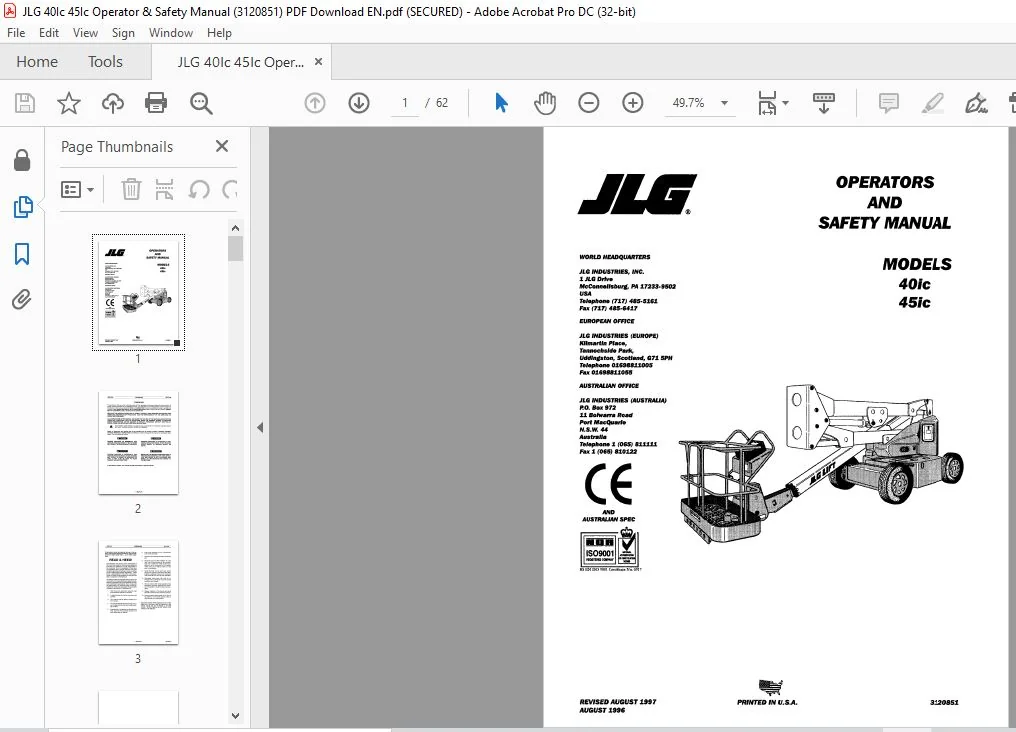Click the thumbnails scrollbar handle

click(x=235, y=249)
